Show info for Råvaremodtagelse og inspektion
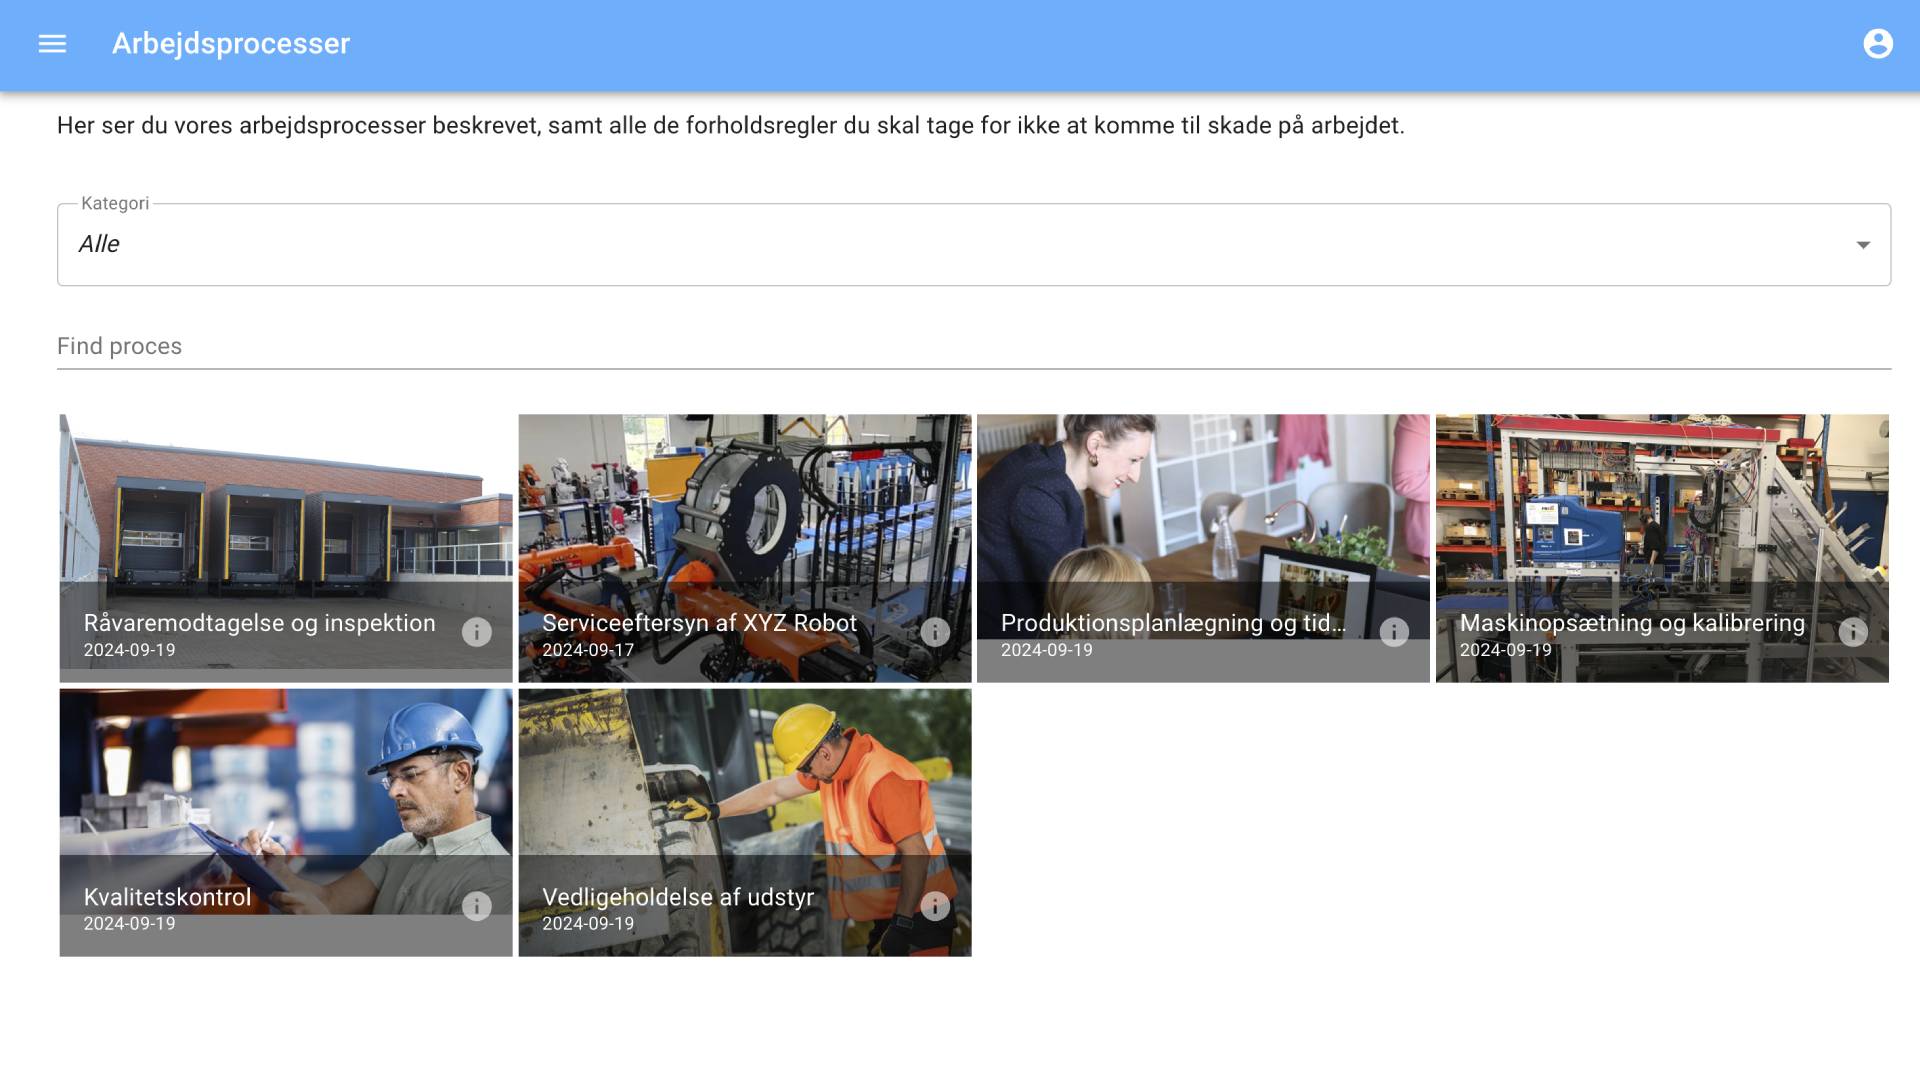The width and height of the screenshot is (1920, 1080). 477,632
